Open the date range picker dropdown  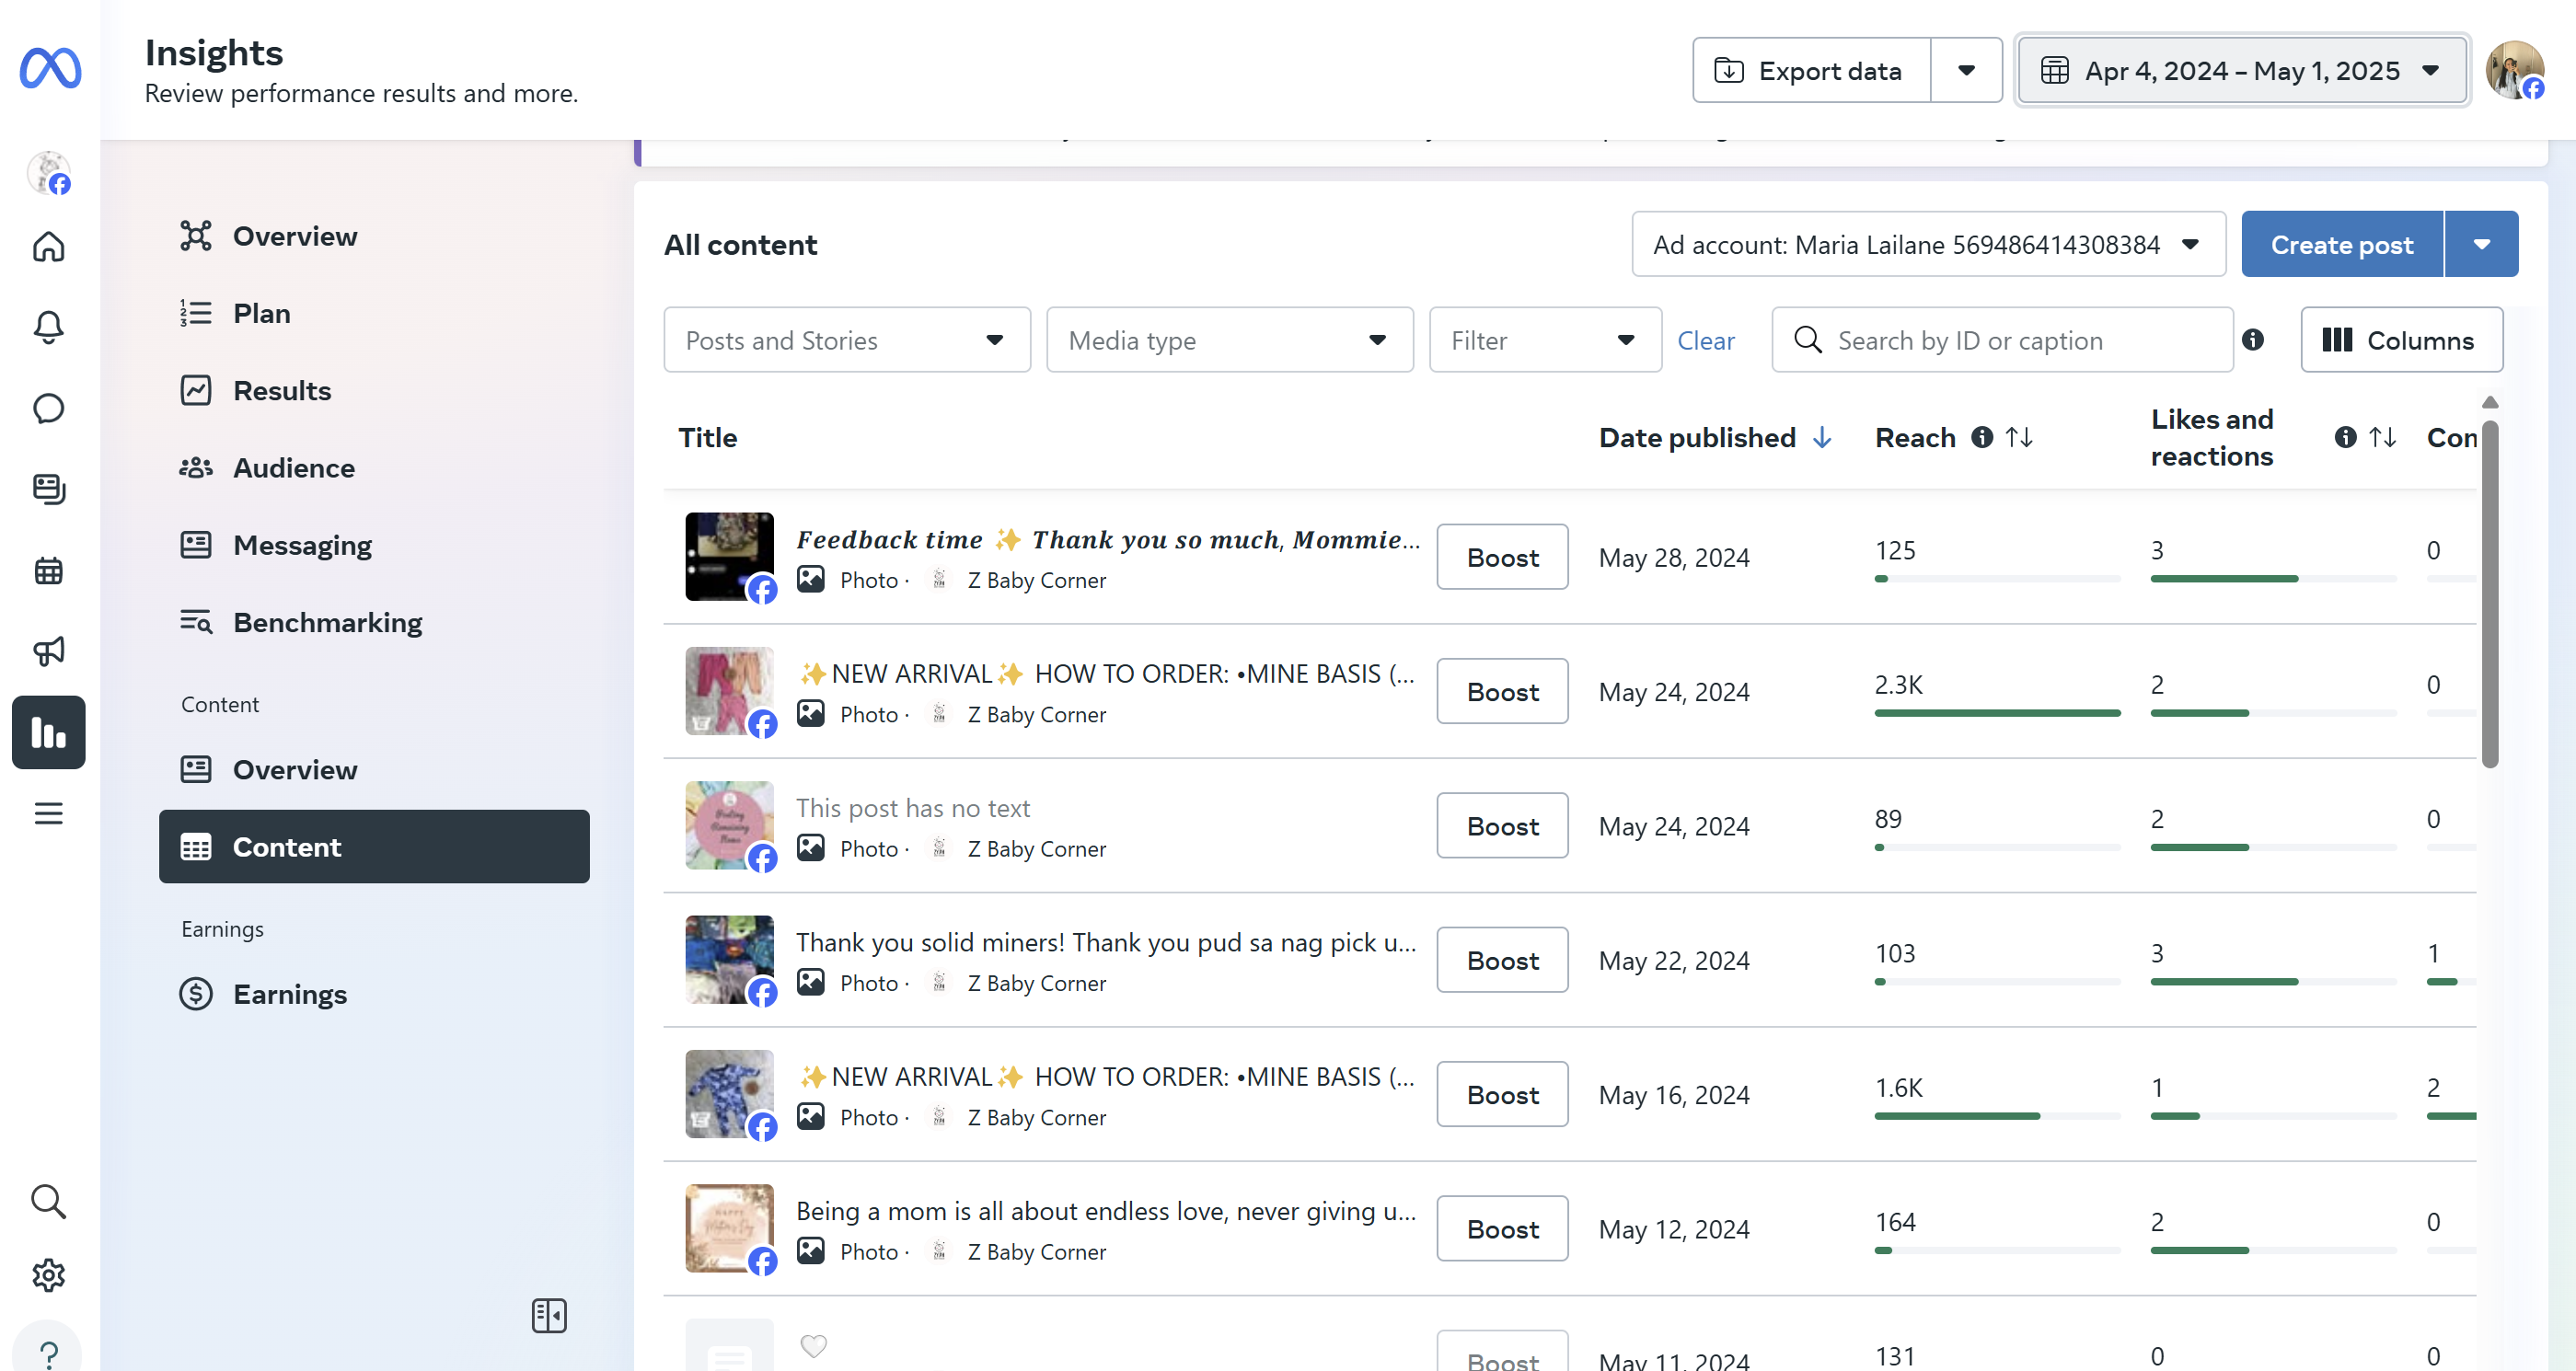coord(2241,70)
